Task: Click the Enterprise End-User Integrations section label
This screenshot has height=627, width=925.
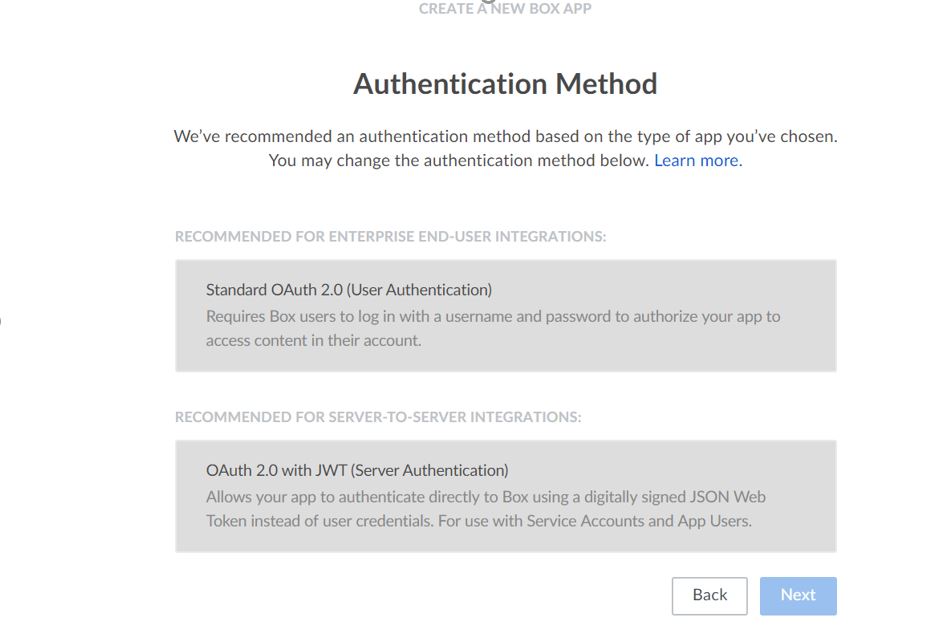Action: tap(390, 237)
